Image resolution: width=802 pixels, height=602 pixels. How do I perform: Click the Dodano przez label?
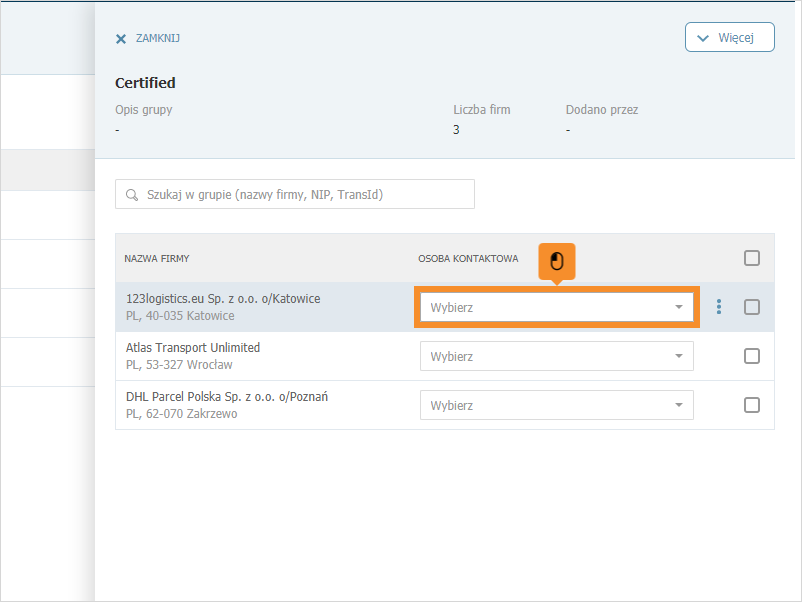602,110
